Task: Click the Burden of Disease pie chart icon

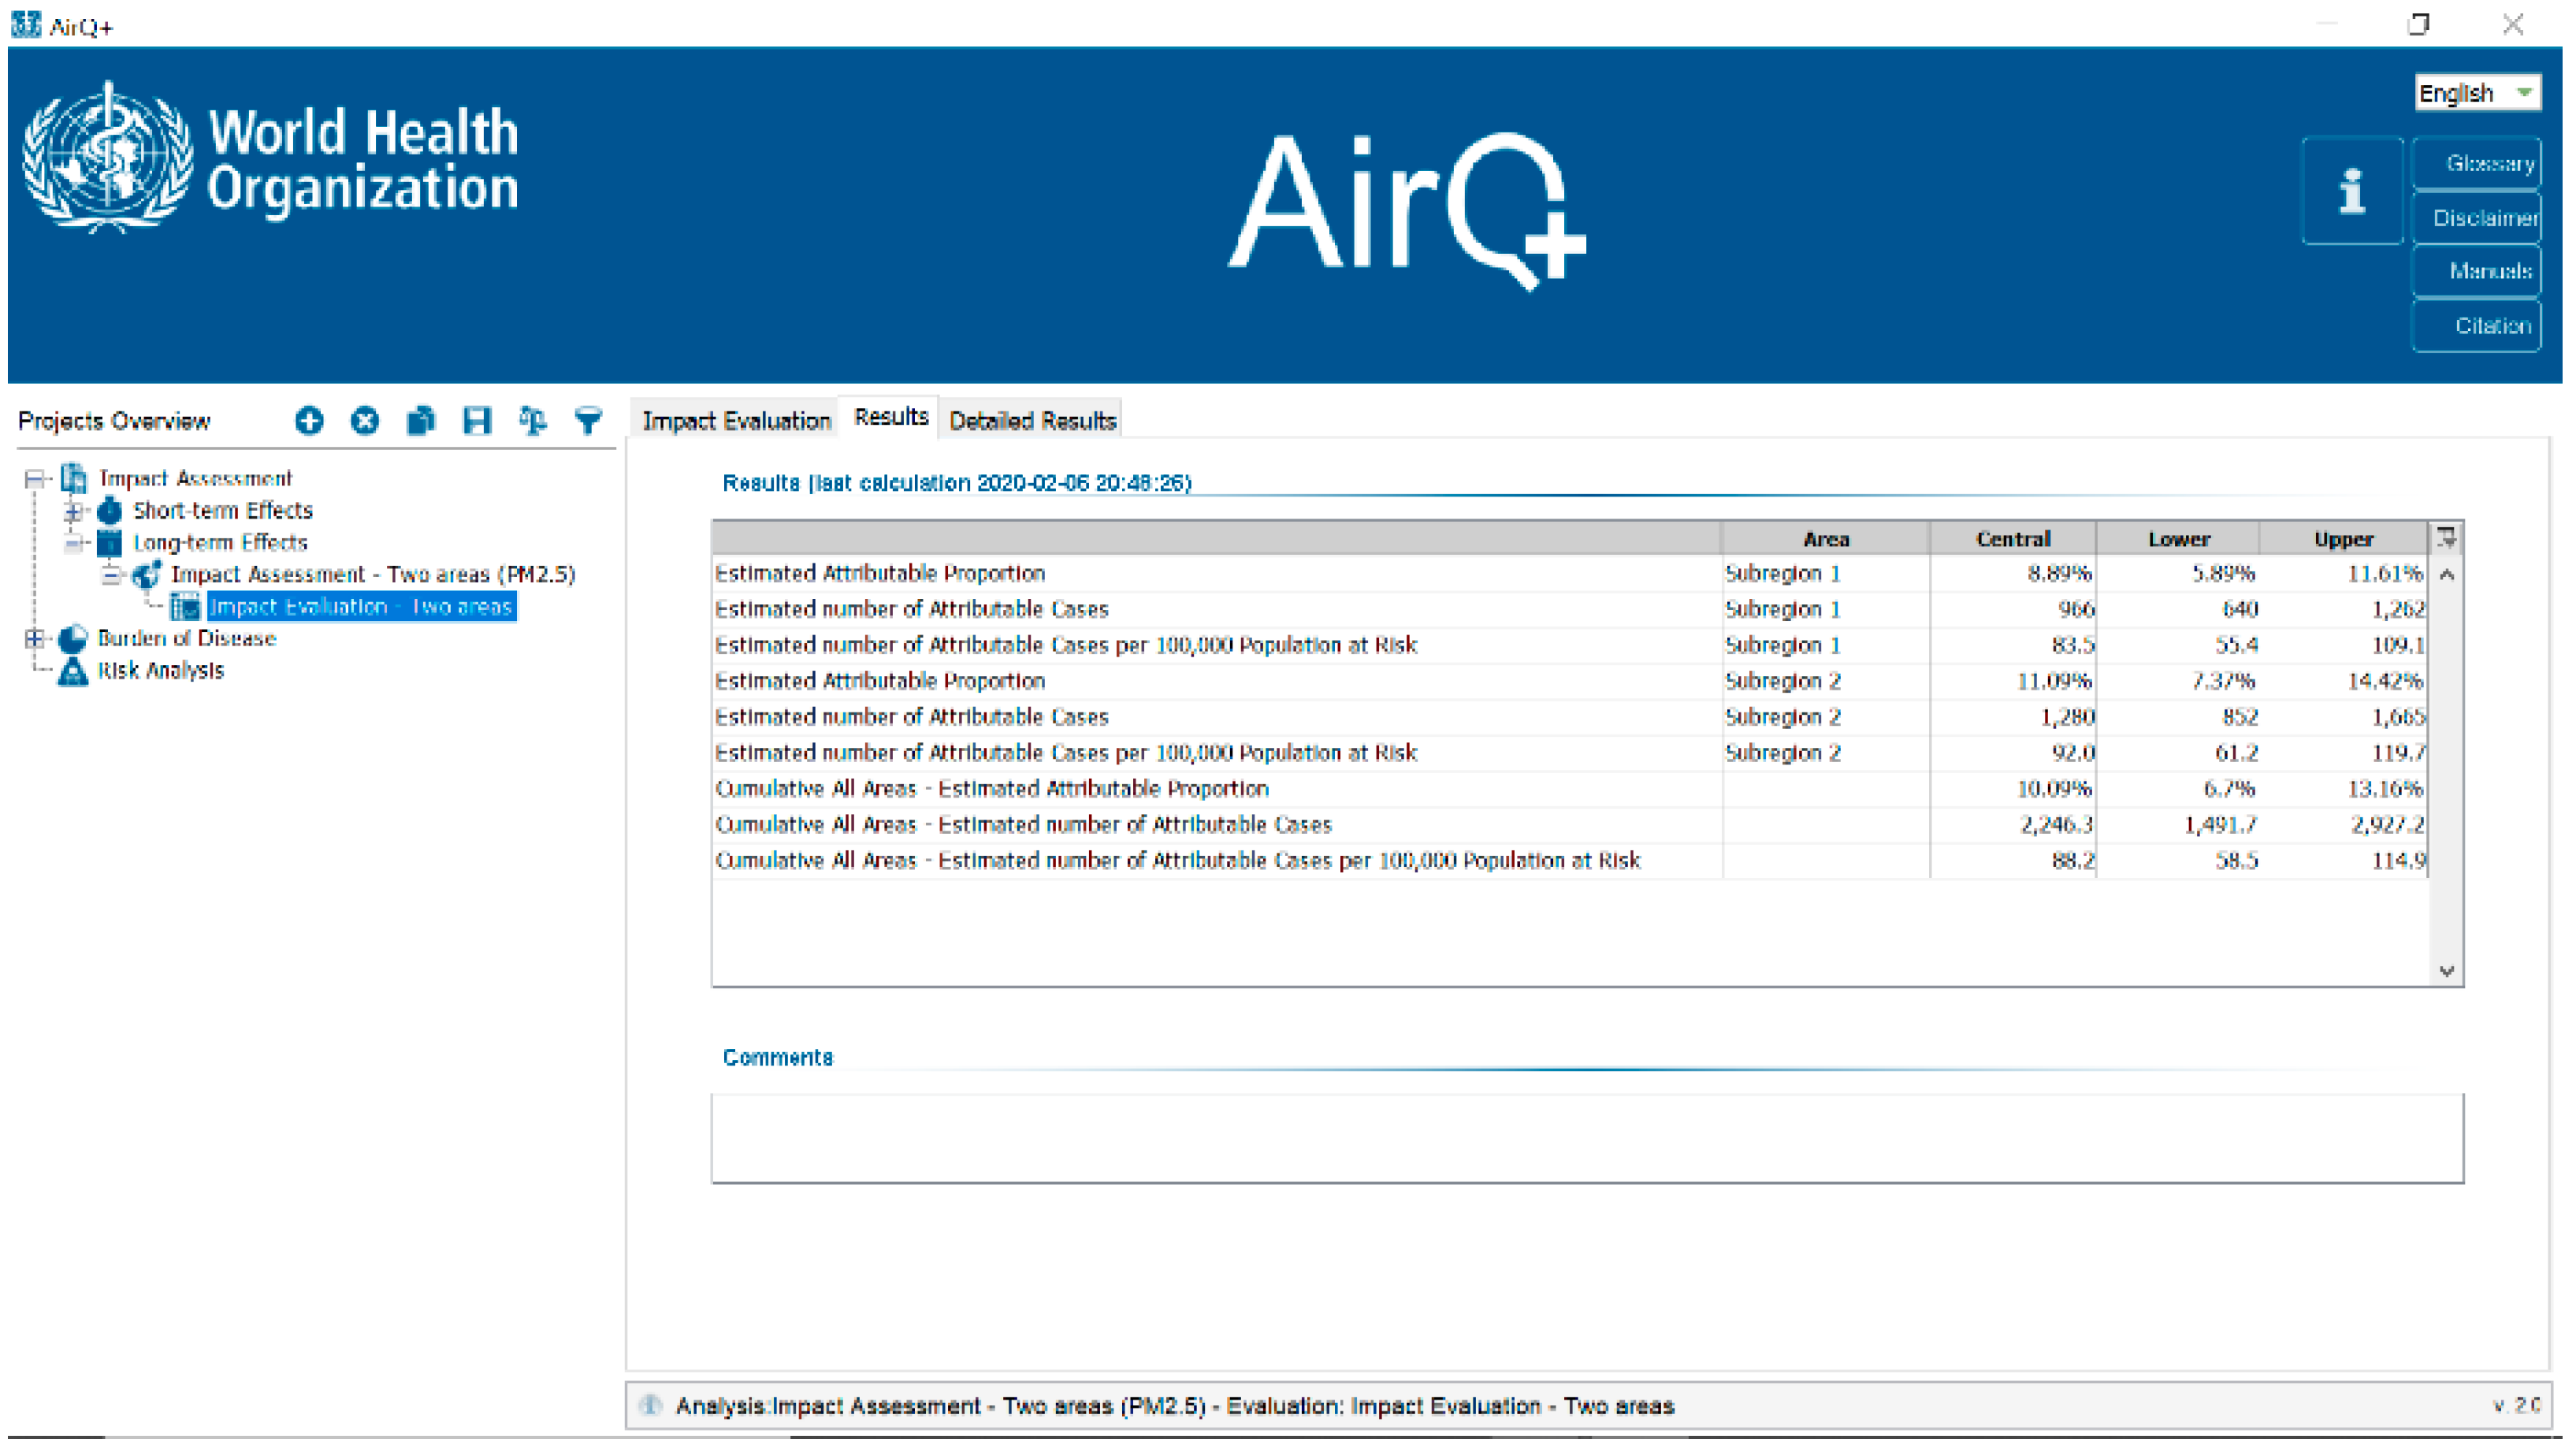Action: tap(73, 639)
